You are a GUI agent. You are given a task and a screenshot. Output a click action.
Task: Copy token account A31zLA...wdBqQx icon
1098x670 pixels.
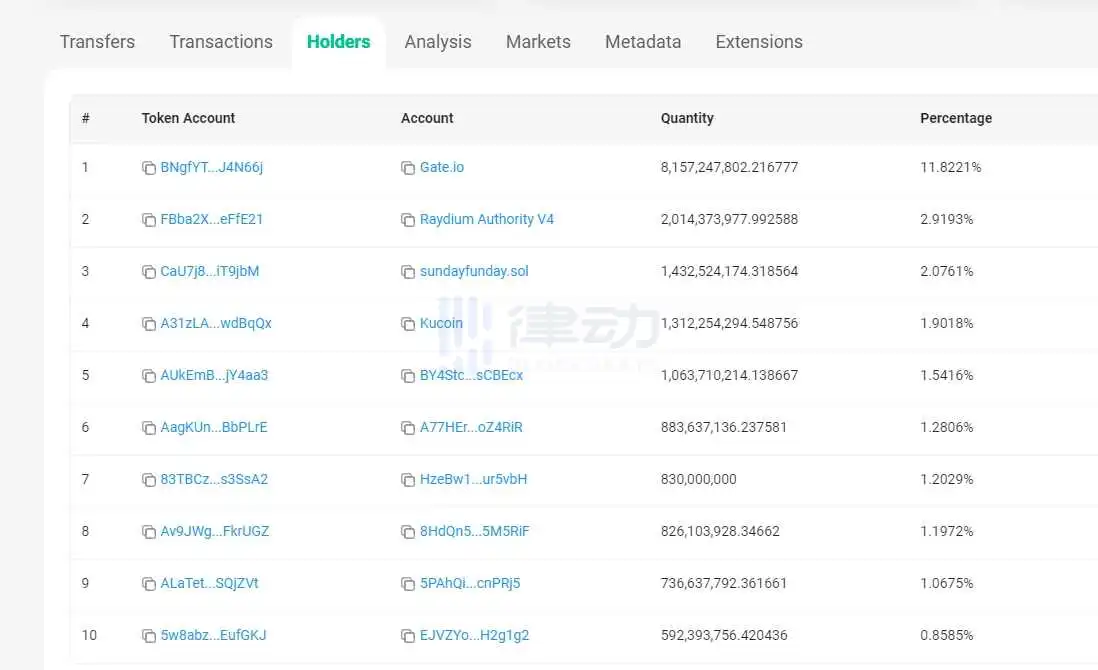[x=148, y=323]
